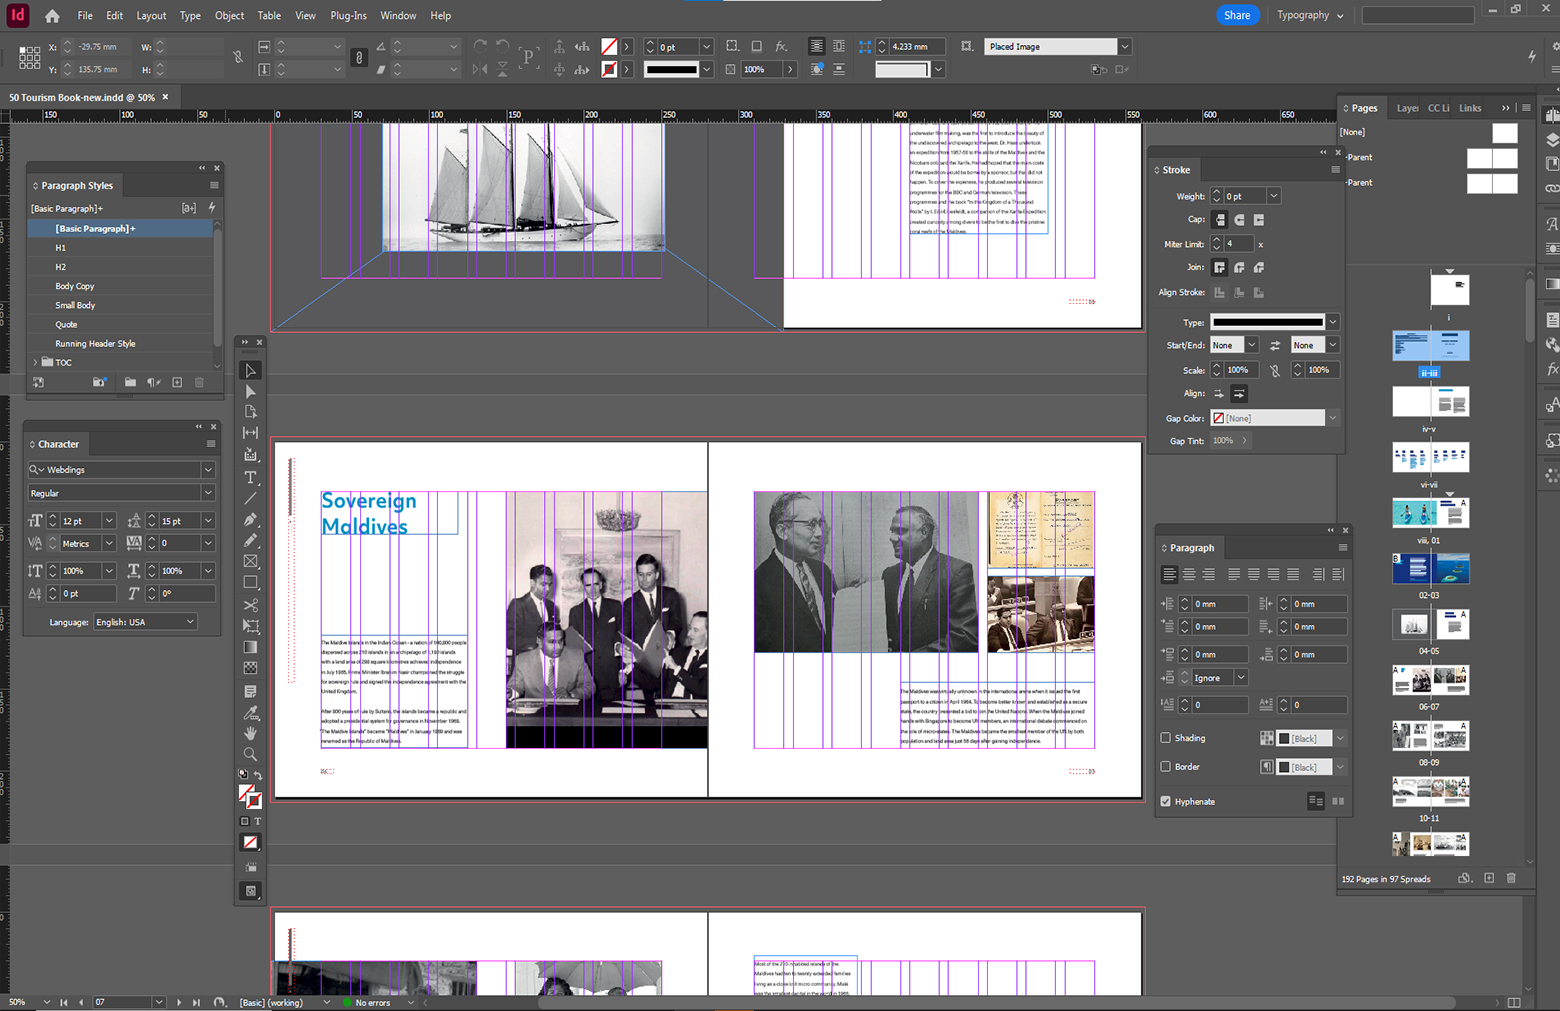The image size is (1560, 1011).
Task: Select the Type tool
Action: point(251,477)
